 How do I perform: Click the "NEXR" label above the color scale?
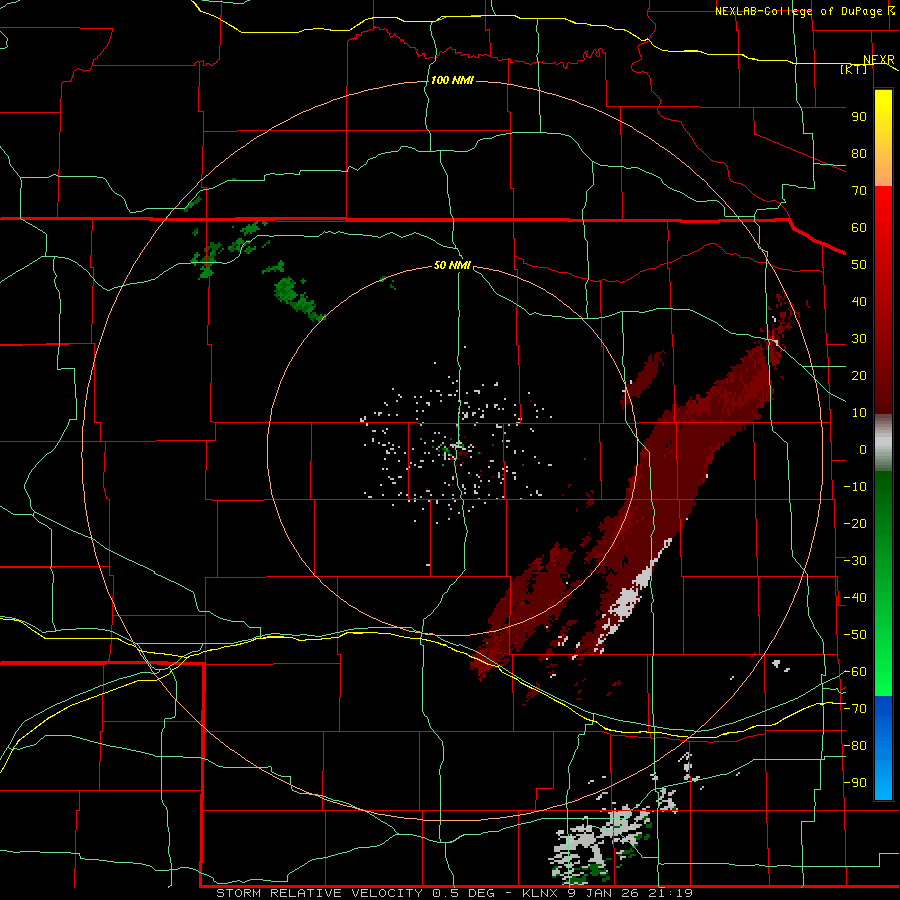click(x=879, y=60)
